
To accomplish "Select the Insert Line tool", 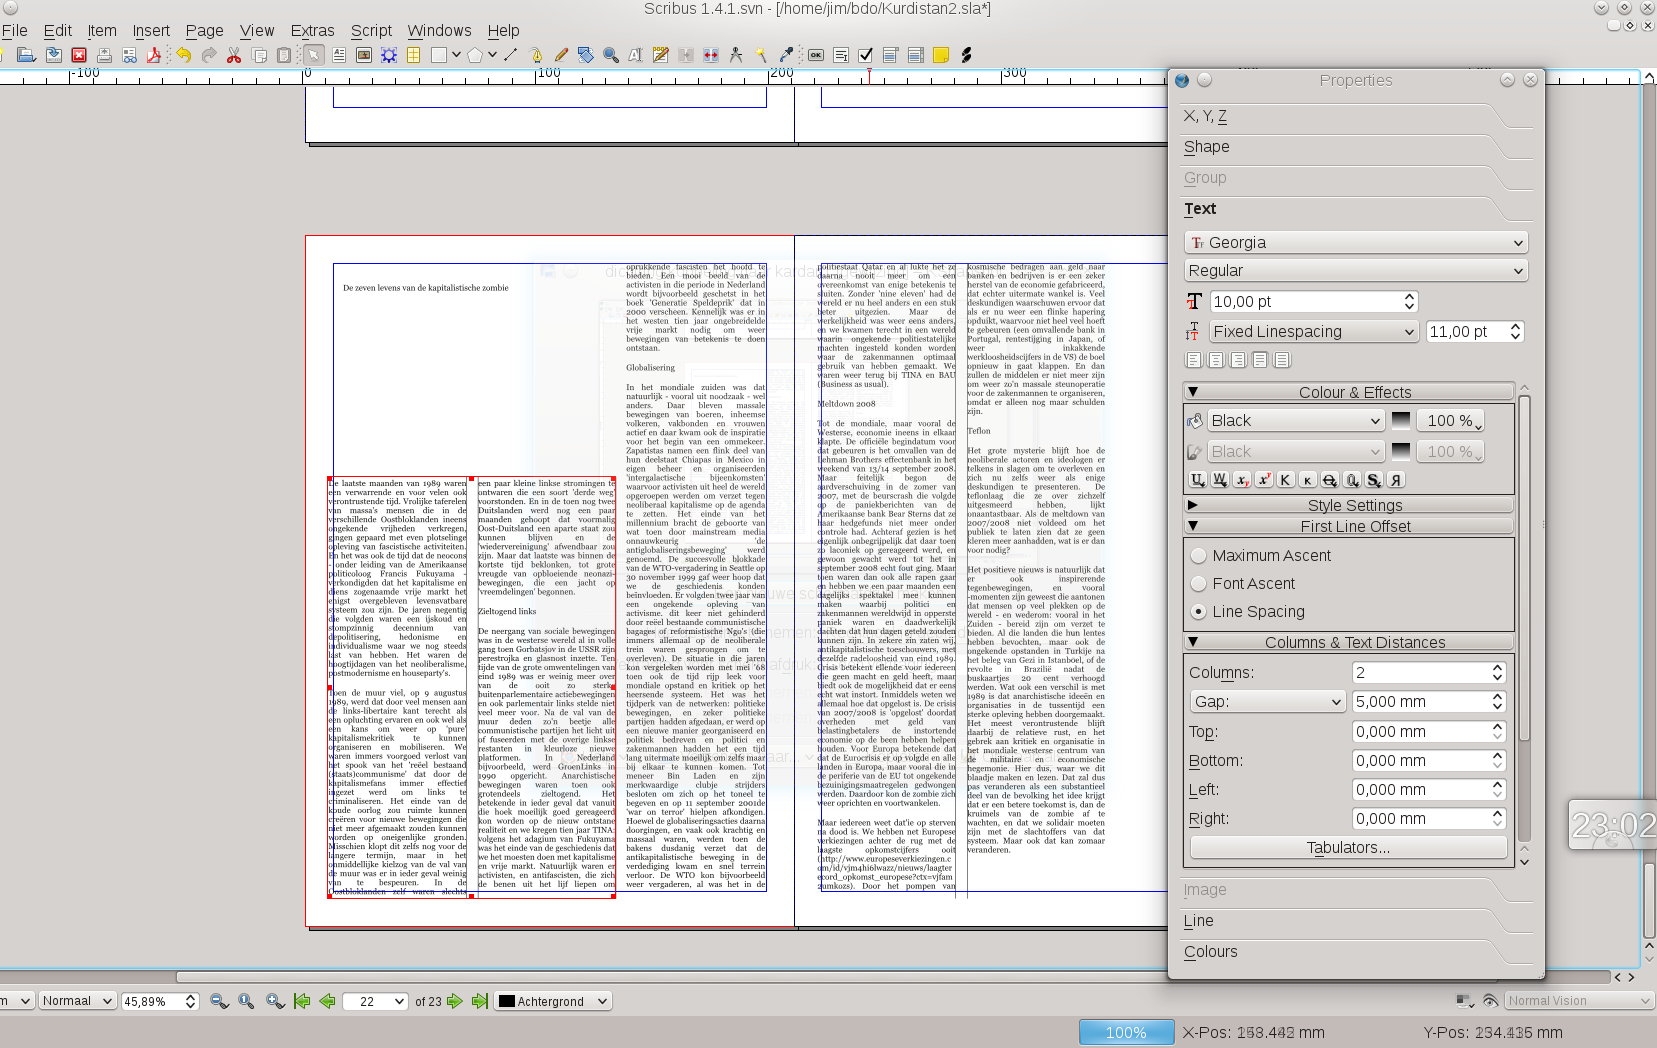I will coord(510,55).
